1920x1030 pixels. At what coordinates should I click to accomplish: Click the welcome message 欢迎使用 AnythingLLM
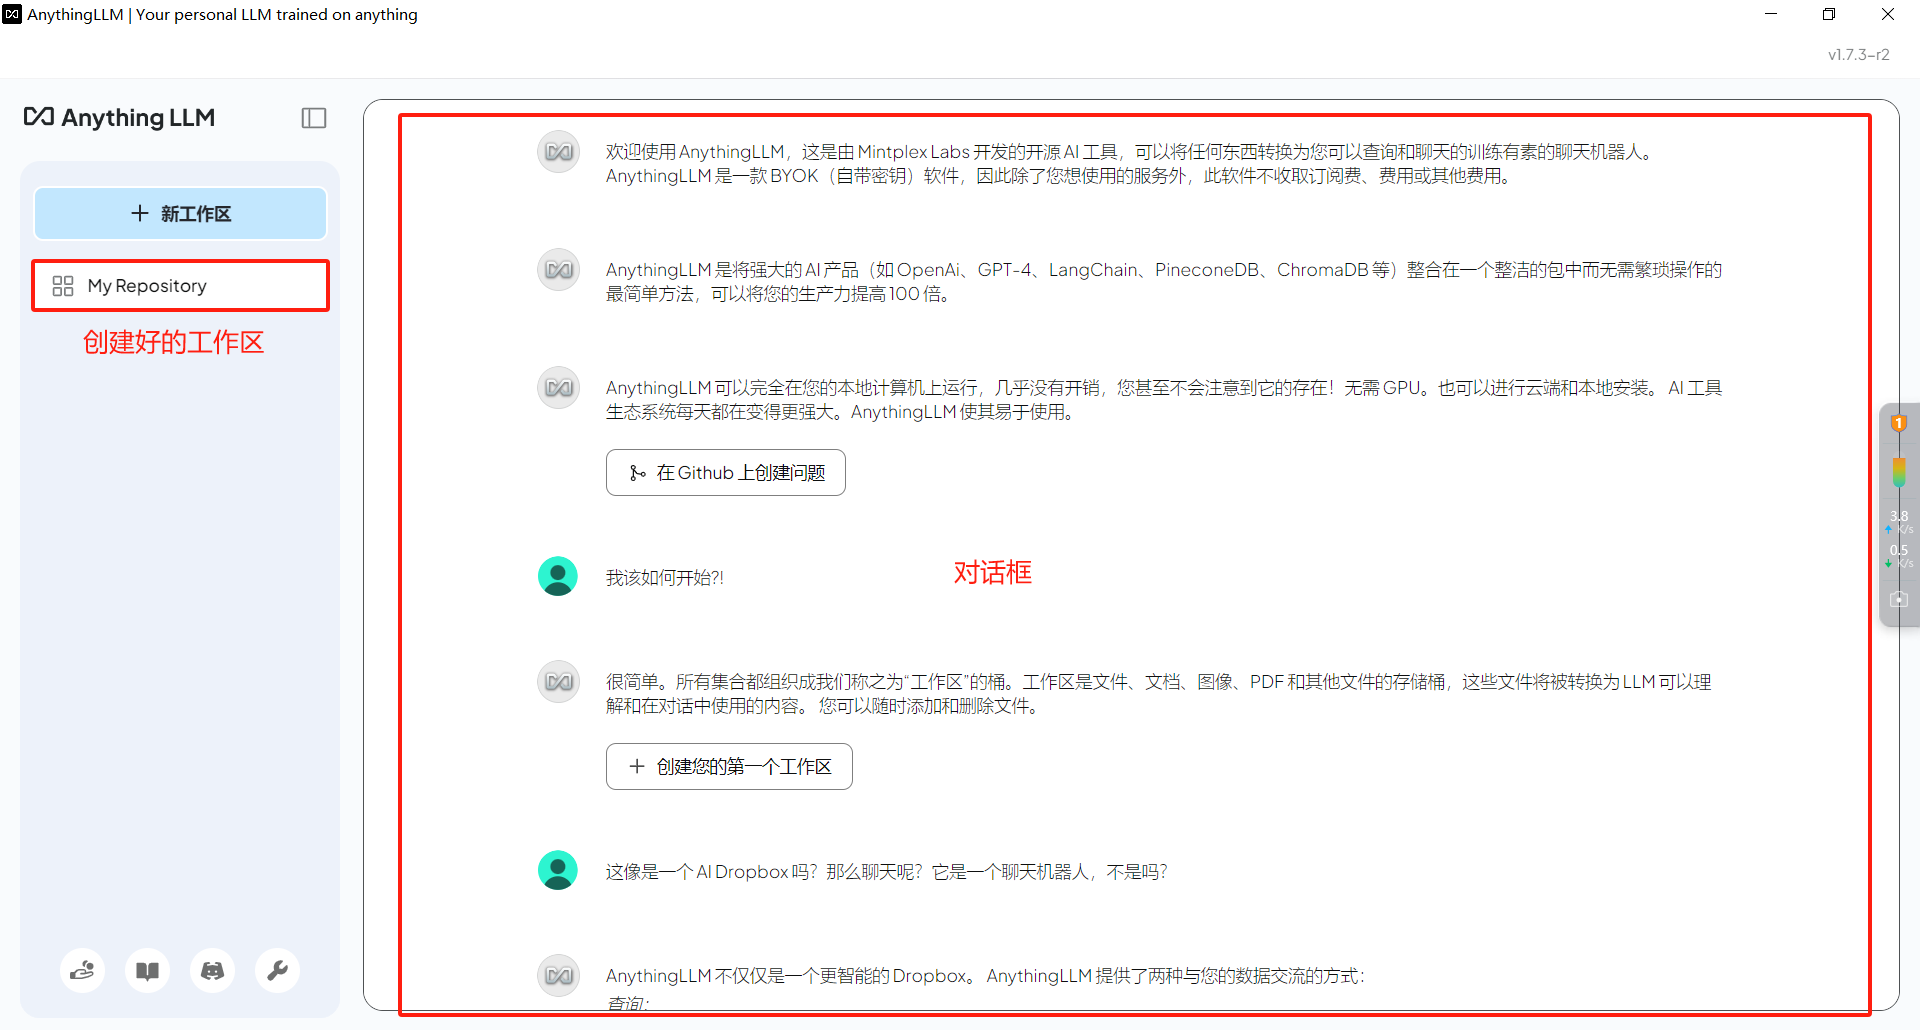[x=1130, y=164]
